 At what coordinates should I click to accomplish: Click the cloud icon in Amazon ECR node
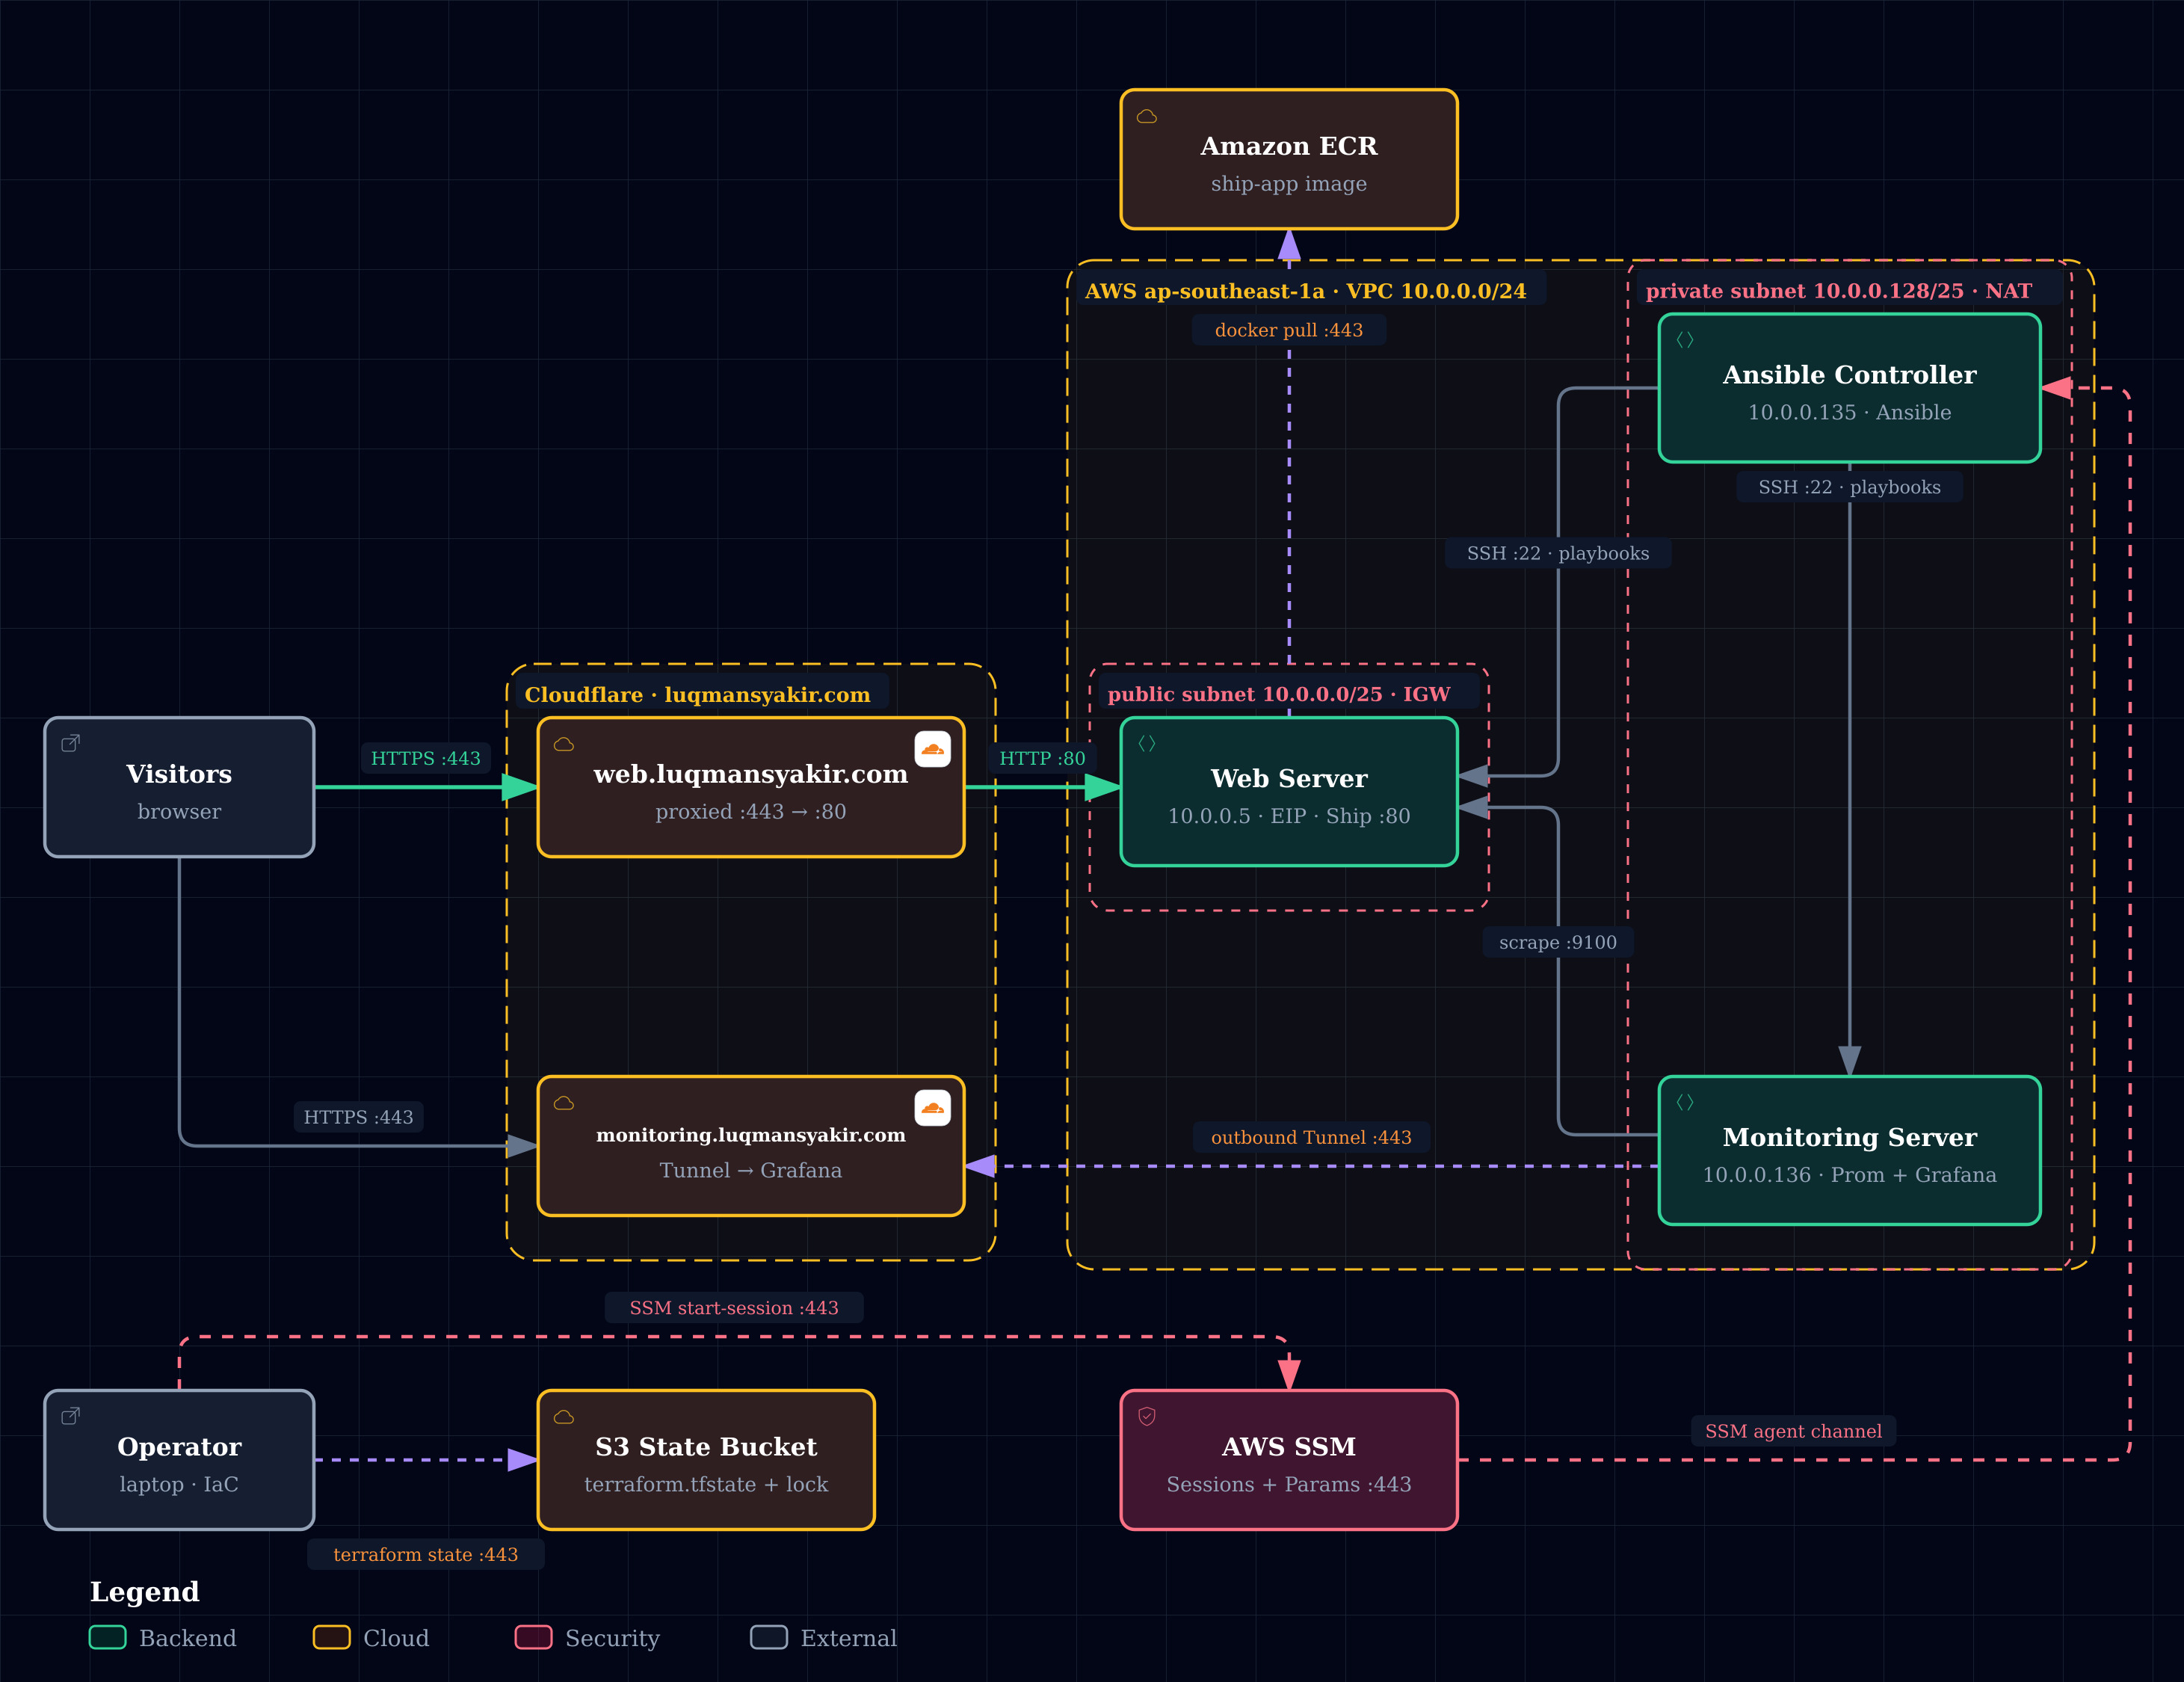click(1147, 117)
